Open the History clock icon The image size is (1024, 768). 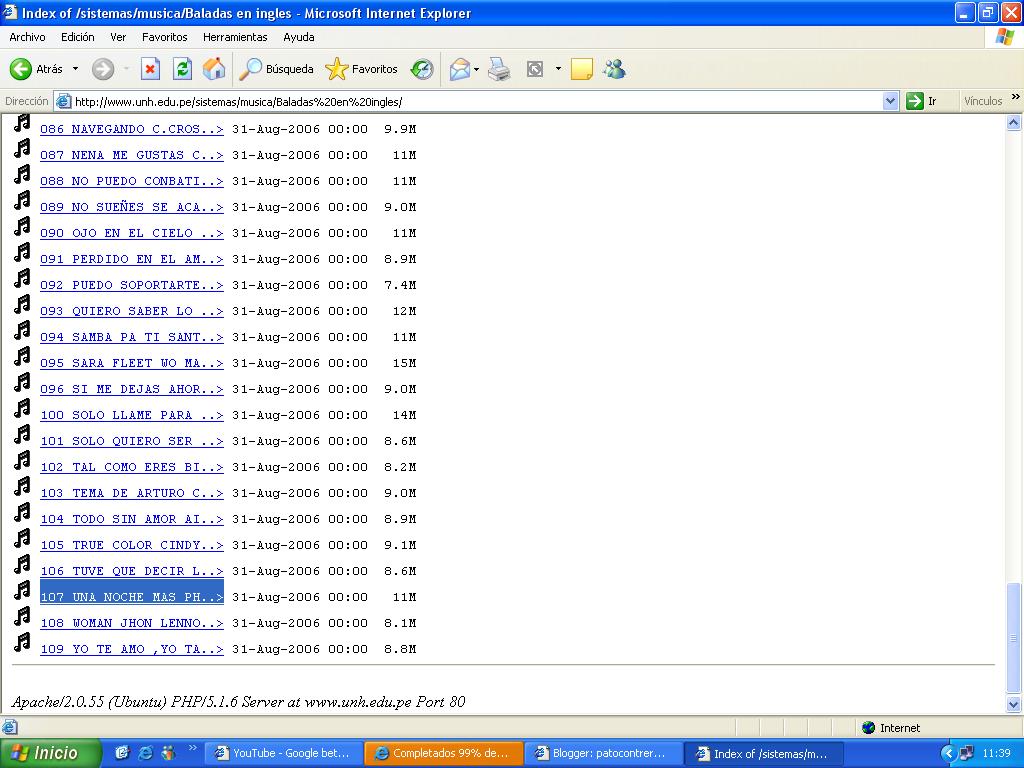point(422,69)
